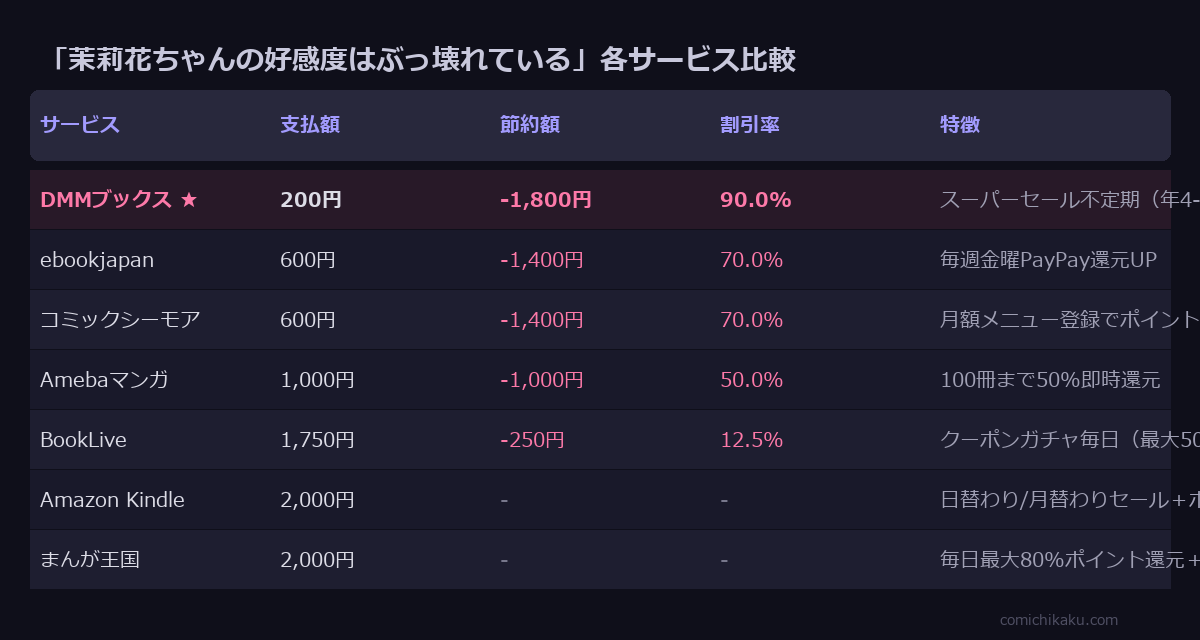Image resolution: width=1200 pixels, height=640 pixels.
Task: Click the Amebaマンガ 1,000円 price cell
Action: coord(317,380)
